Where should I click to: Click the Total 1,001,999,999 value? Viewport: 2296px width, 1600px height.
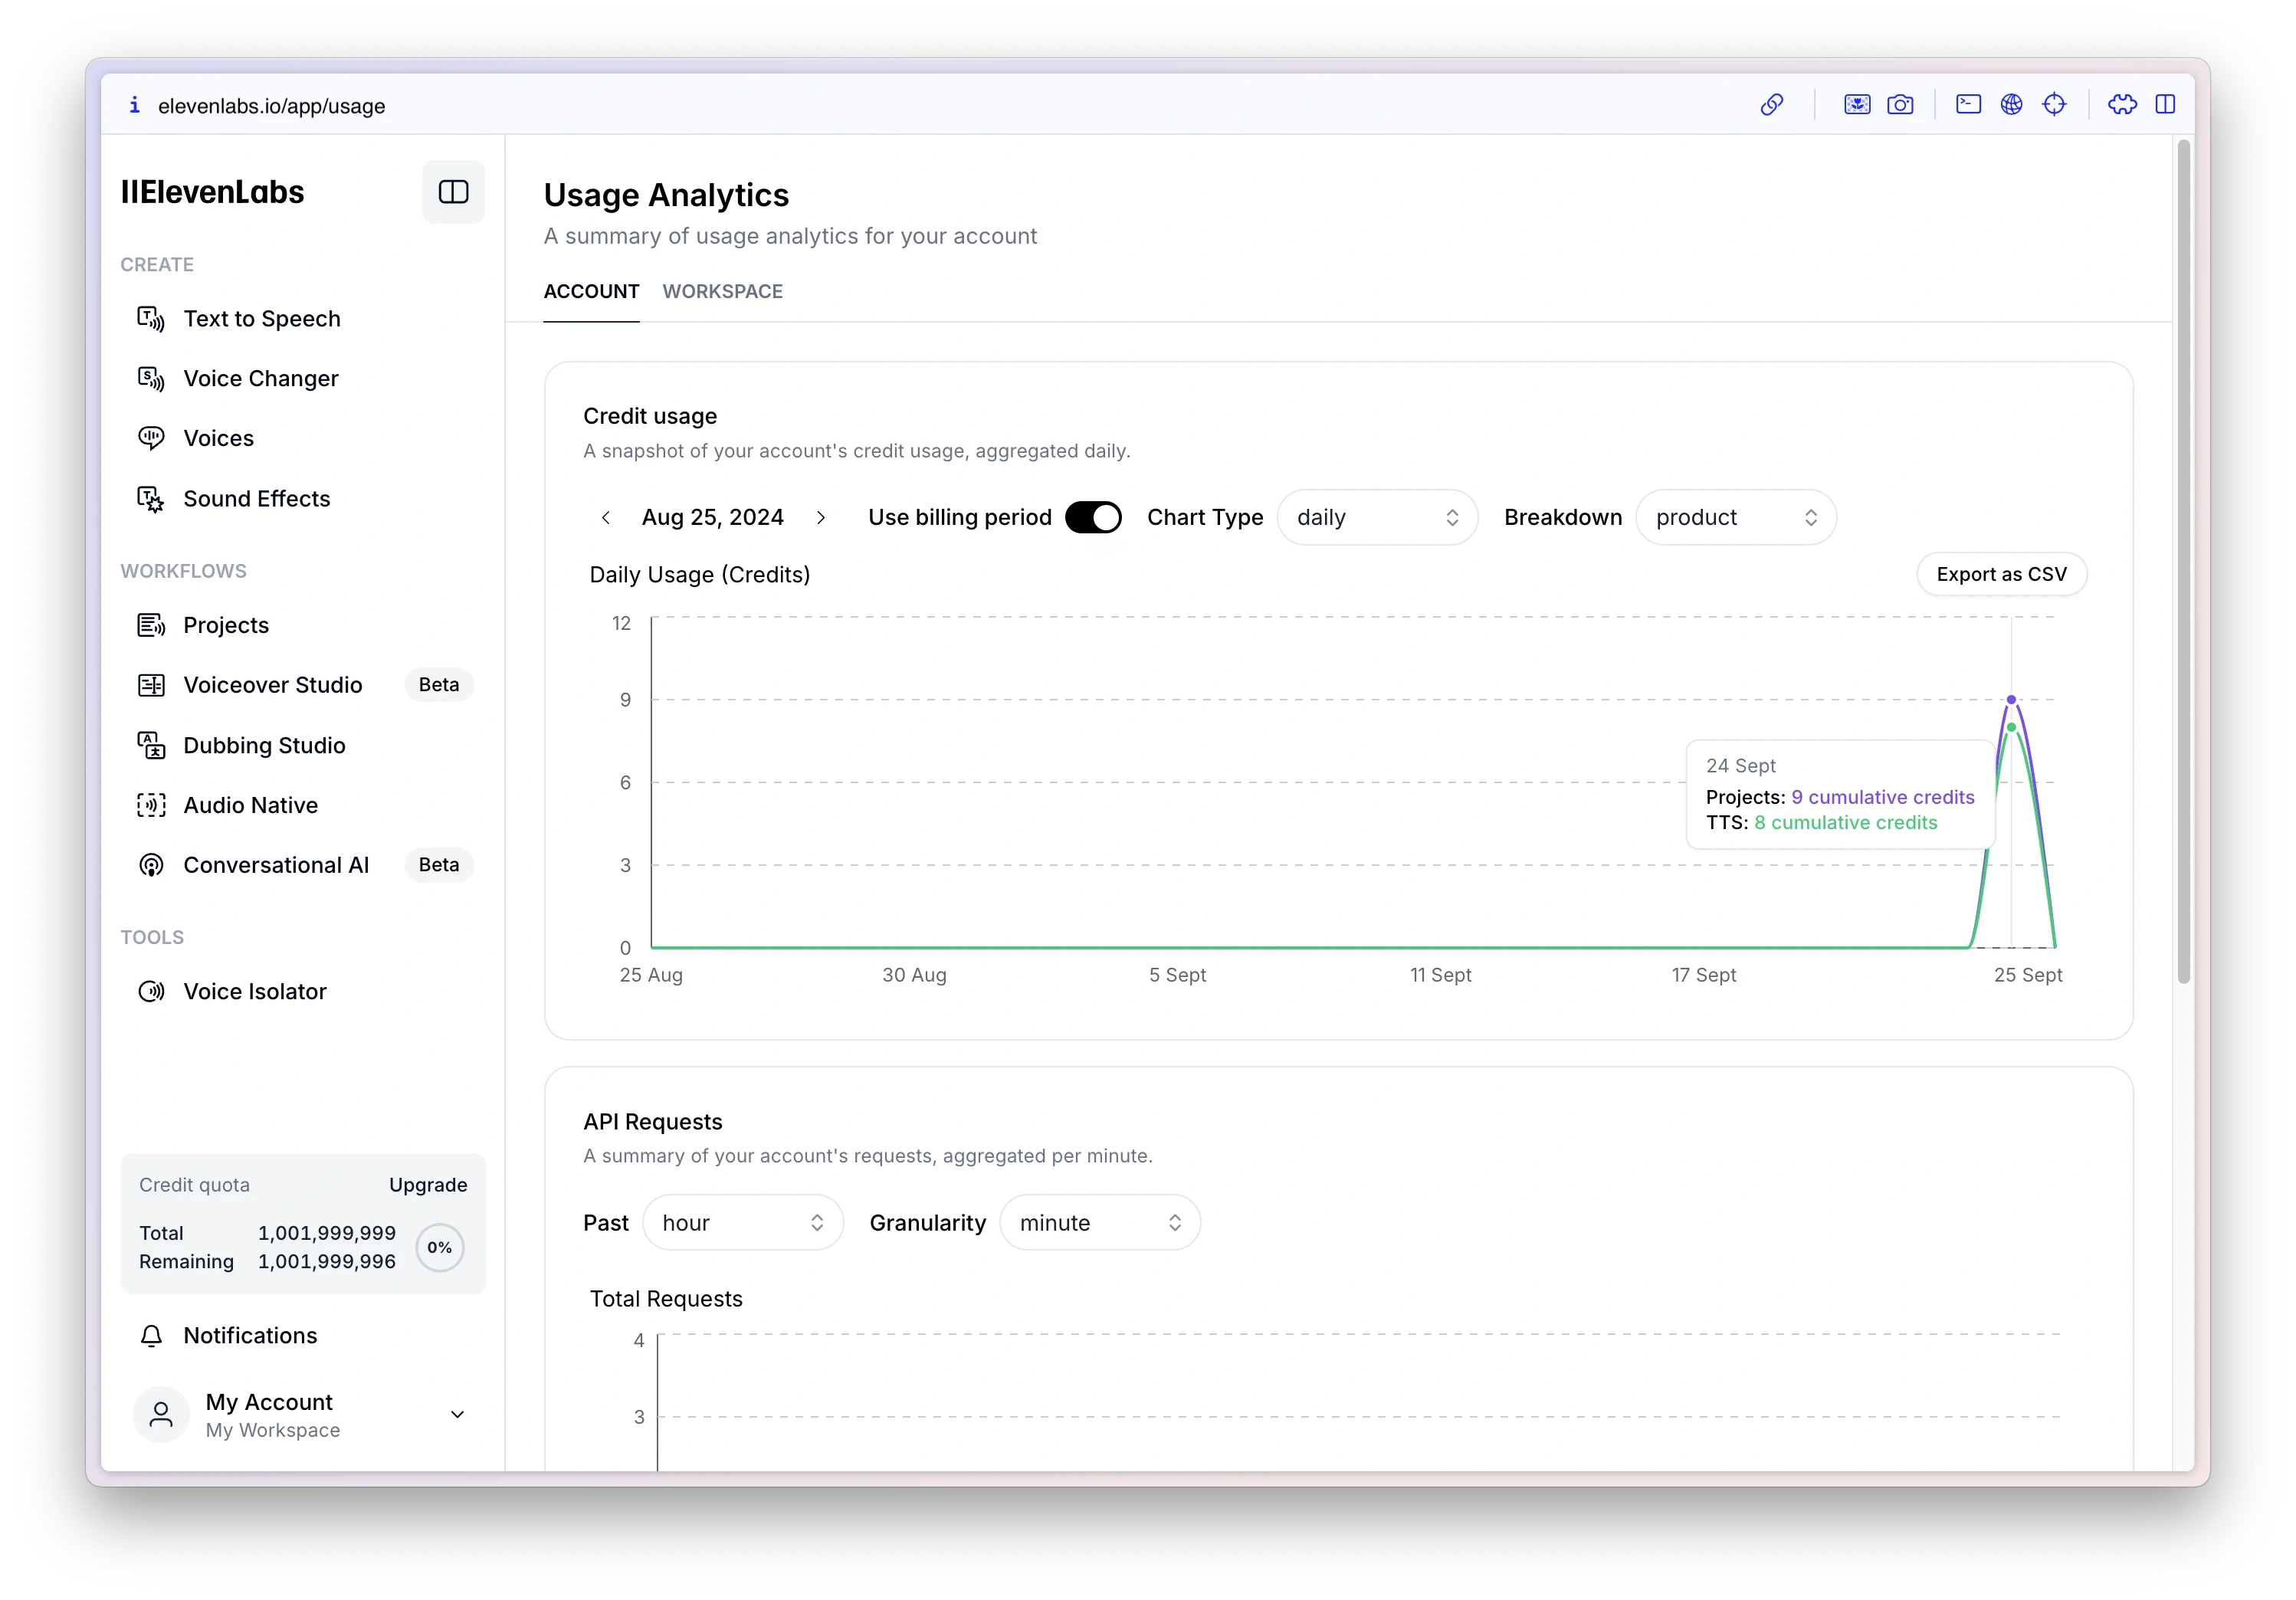(x=326, y=1233)
